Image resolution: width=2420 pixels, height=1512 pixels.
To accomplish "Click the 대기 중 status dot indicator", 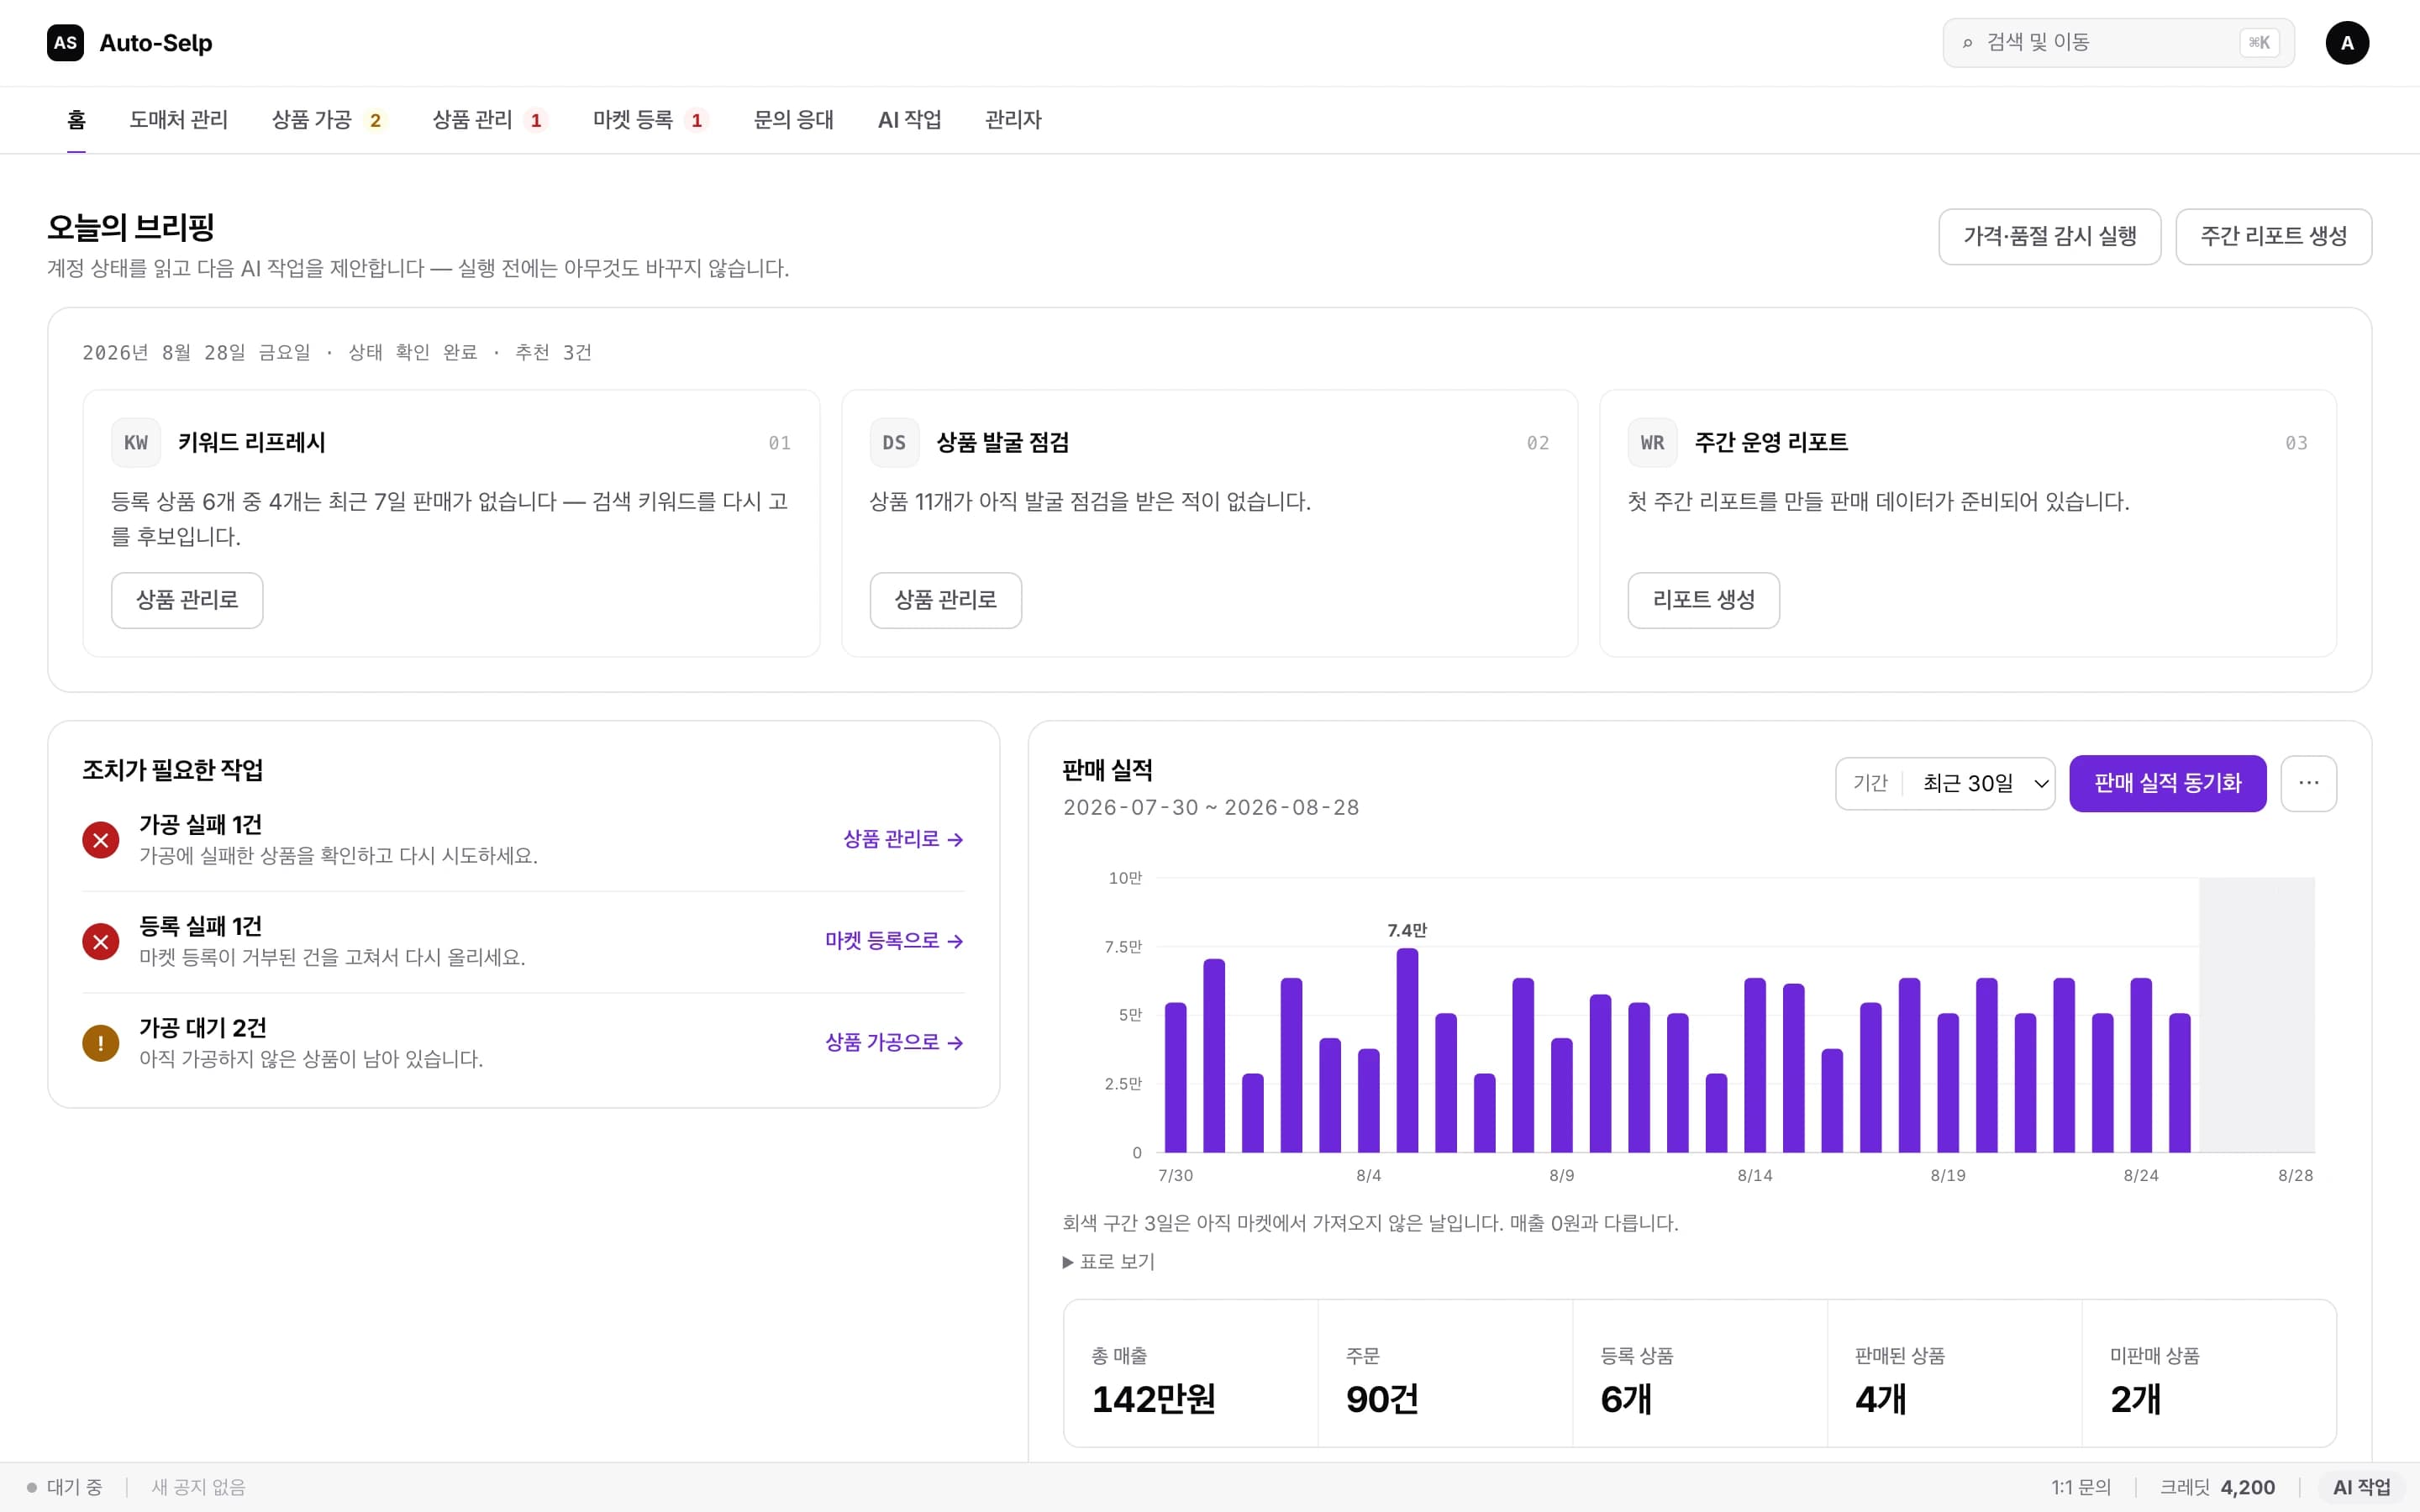I will point(32,1488).
